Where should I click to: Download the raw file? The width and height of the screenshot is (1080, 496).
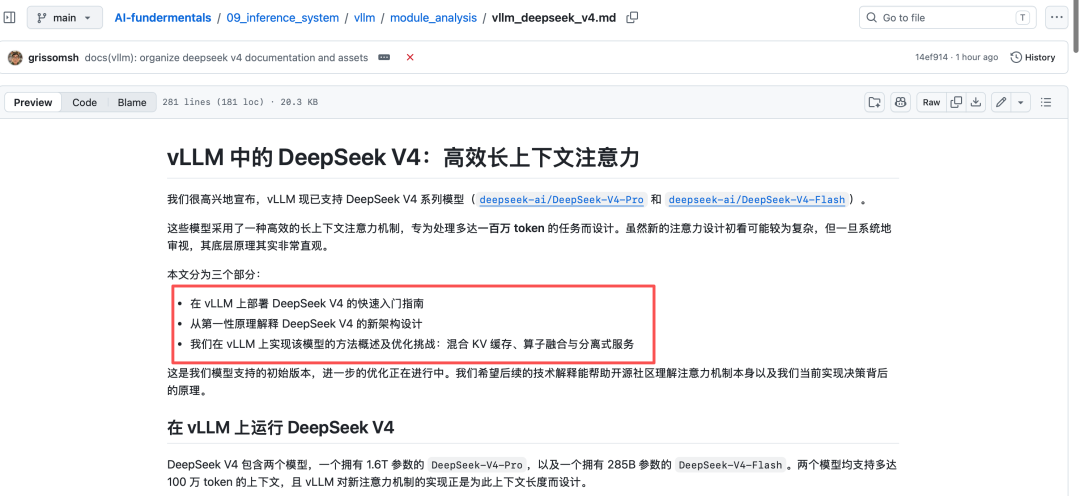[975, 102]
